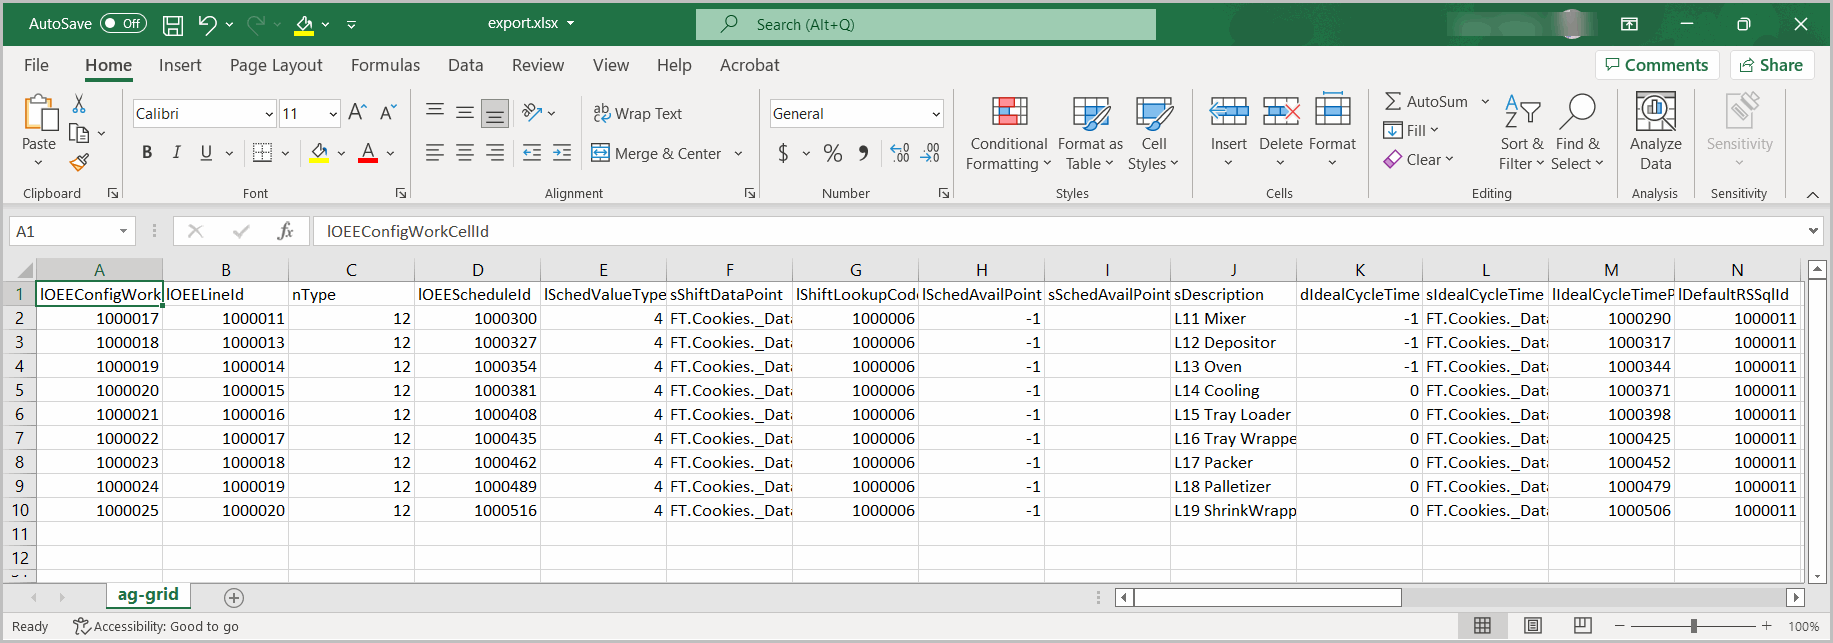The height and width of the screenshot is (643, 1833).
Task: Open the Comments pane button
Action: pos(1657,65)
